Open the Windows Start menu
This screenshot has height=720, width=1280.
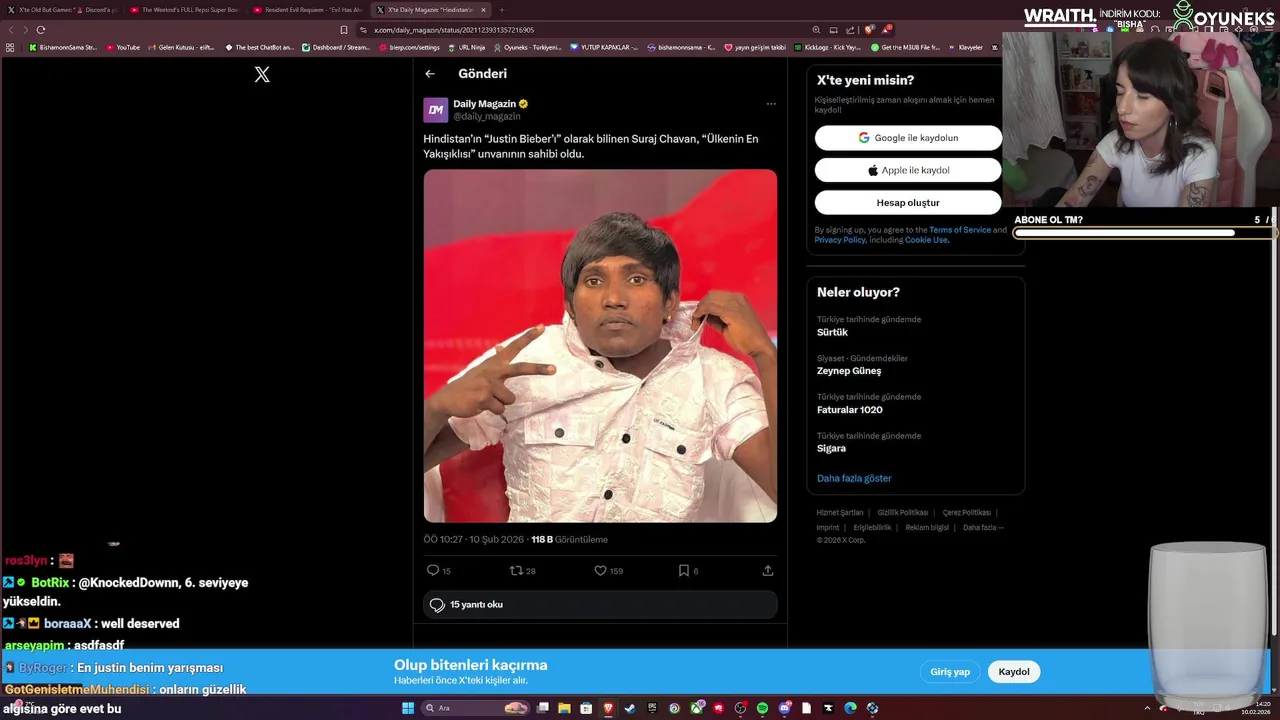(408, 708)
